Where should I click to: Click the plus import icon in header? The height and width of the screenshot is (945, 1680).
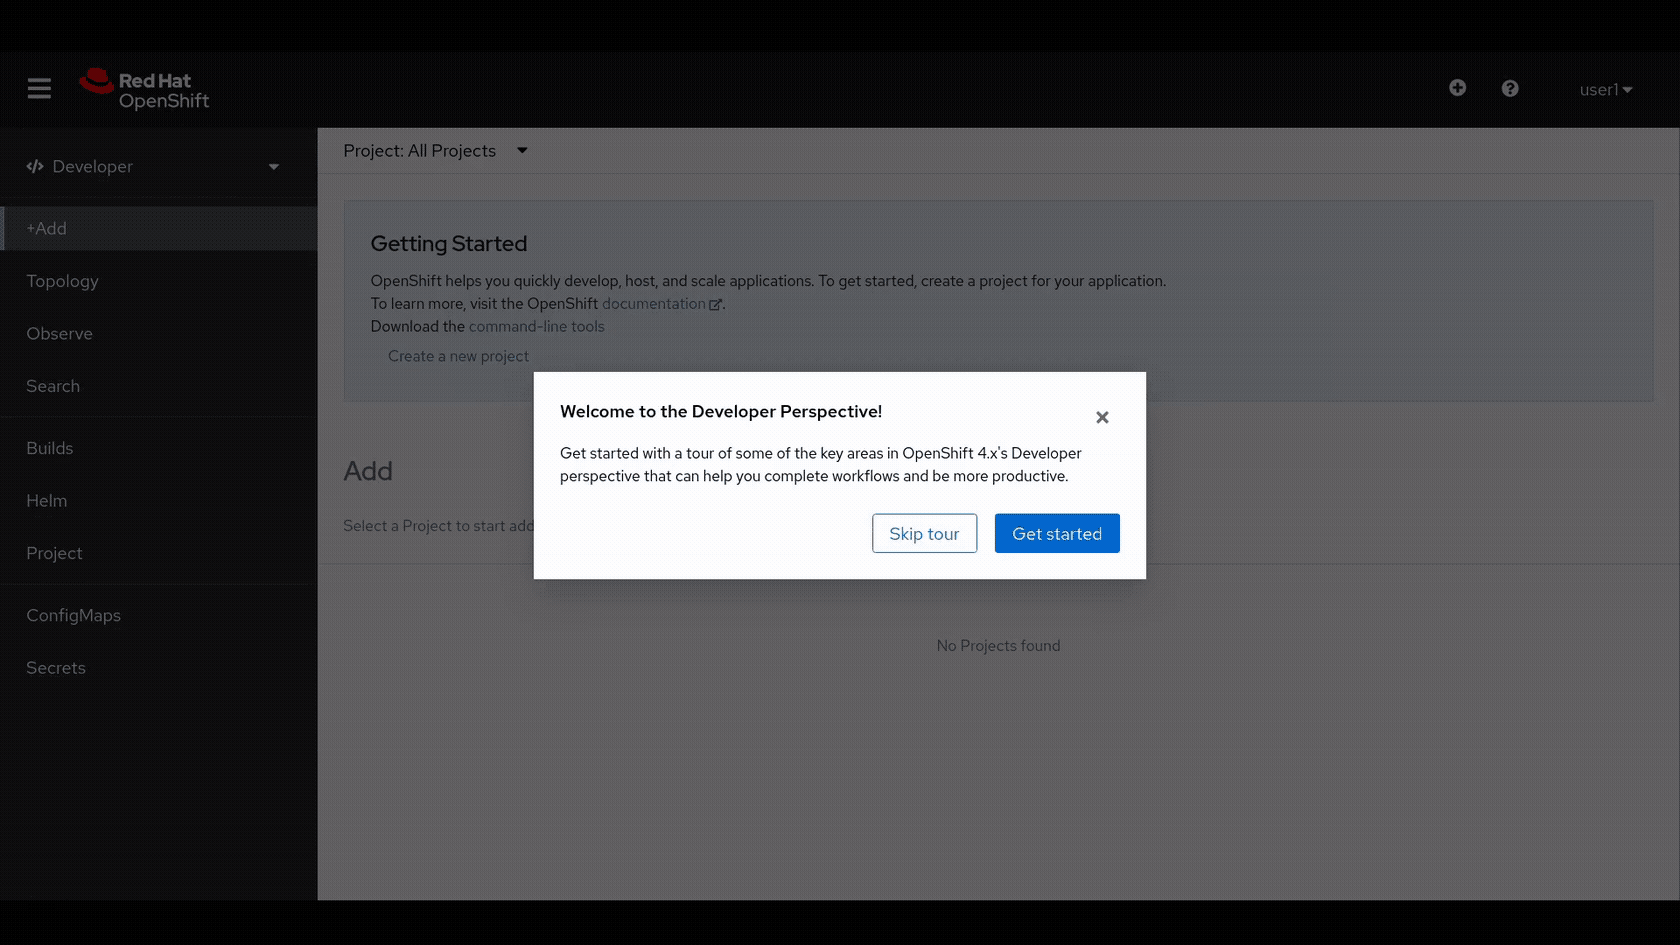click(1457, 88)
